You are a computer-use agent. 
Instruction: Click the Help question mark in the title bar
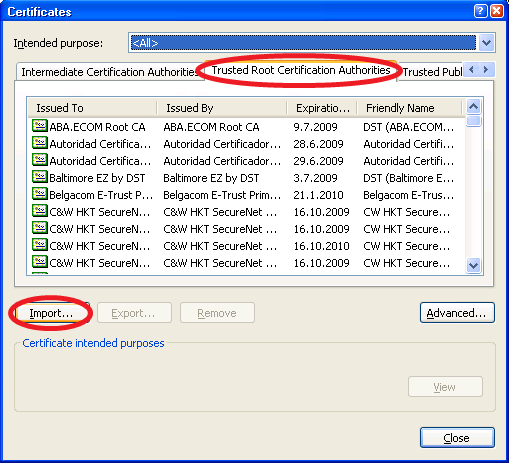480,11
